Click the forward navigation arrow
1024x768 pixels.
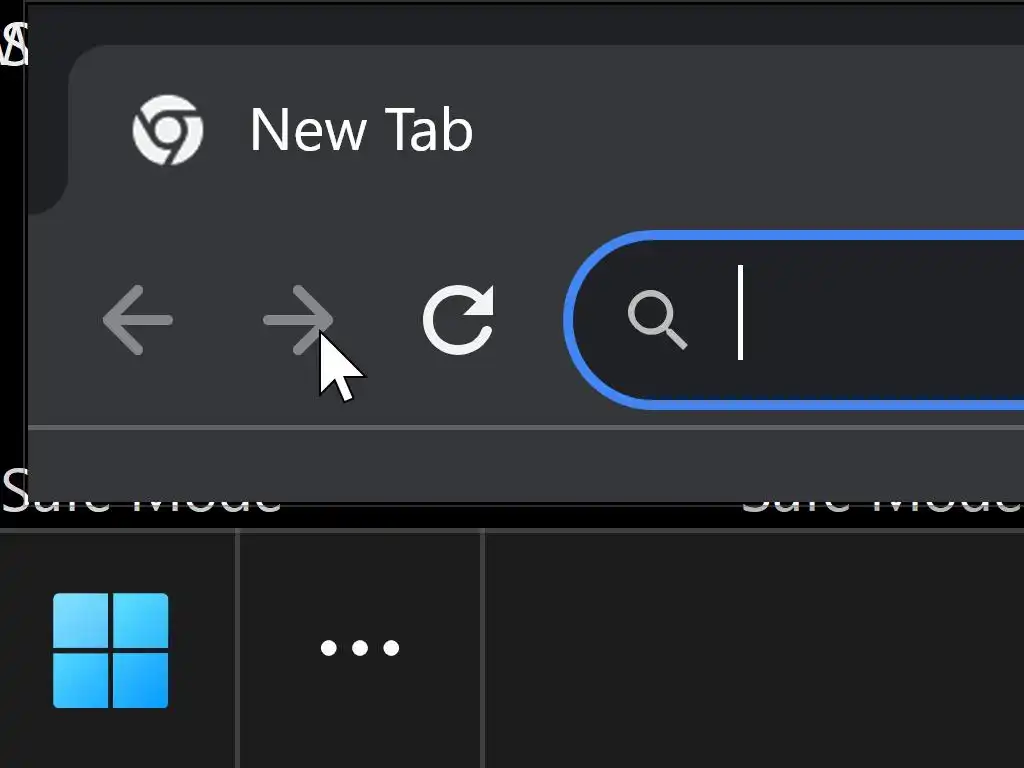pyautogui.click(x=298, y=320)
